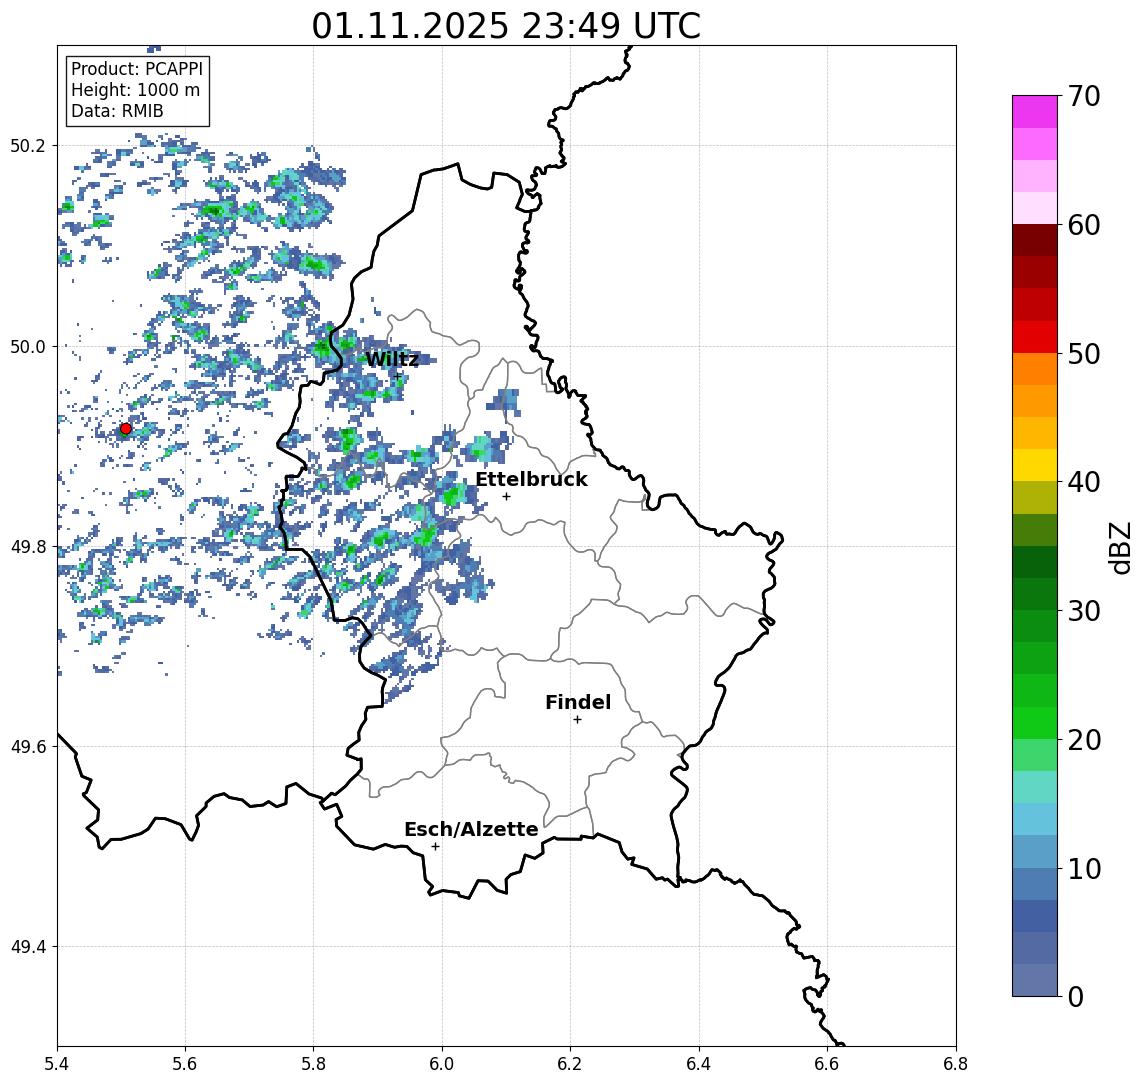Click the longitude axis label 6.6

pyautogui.click(x=827, y=1064)
